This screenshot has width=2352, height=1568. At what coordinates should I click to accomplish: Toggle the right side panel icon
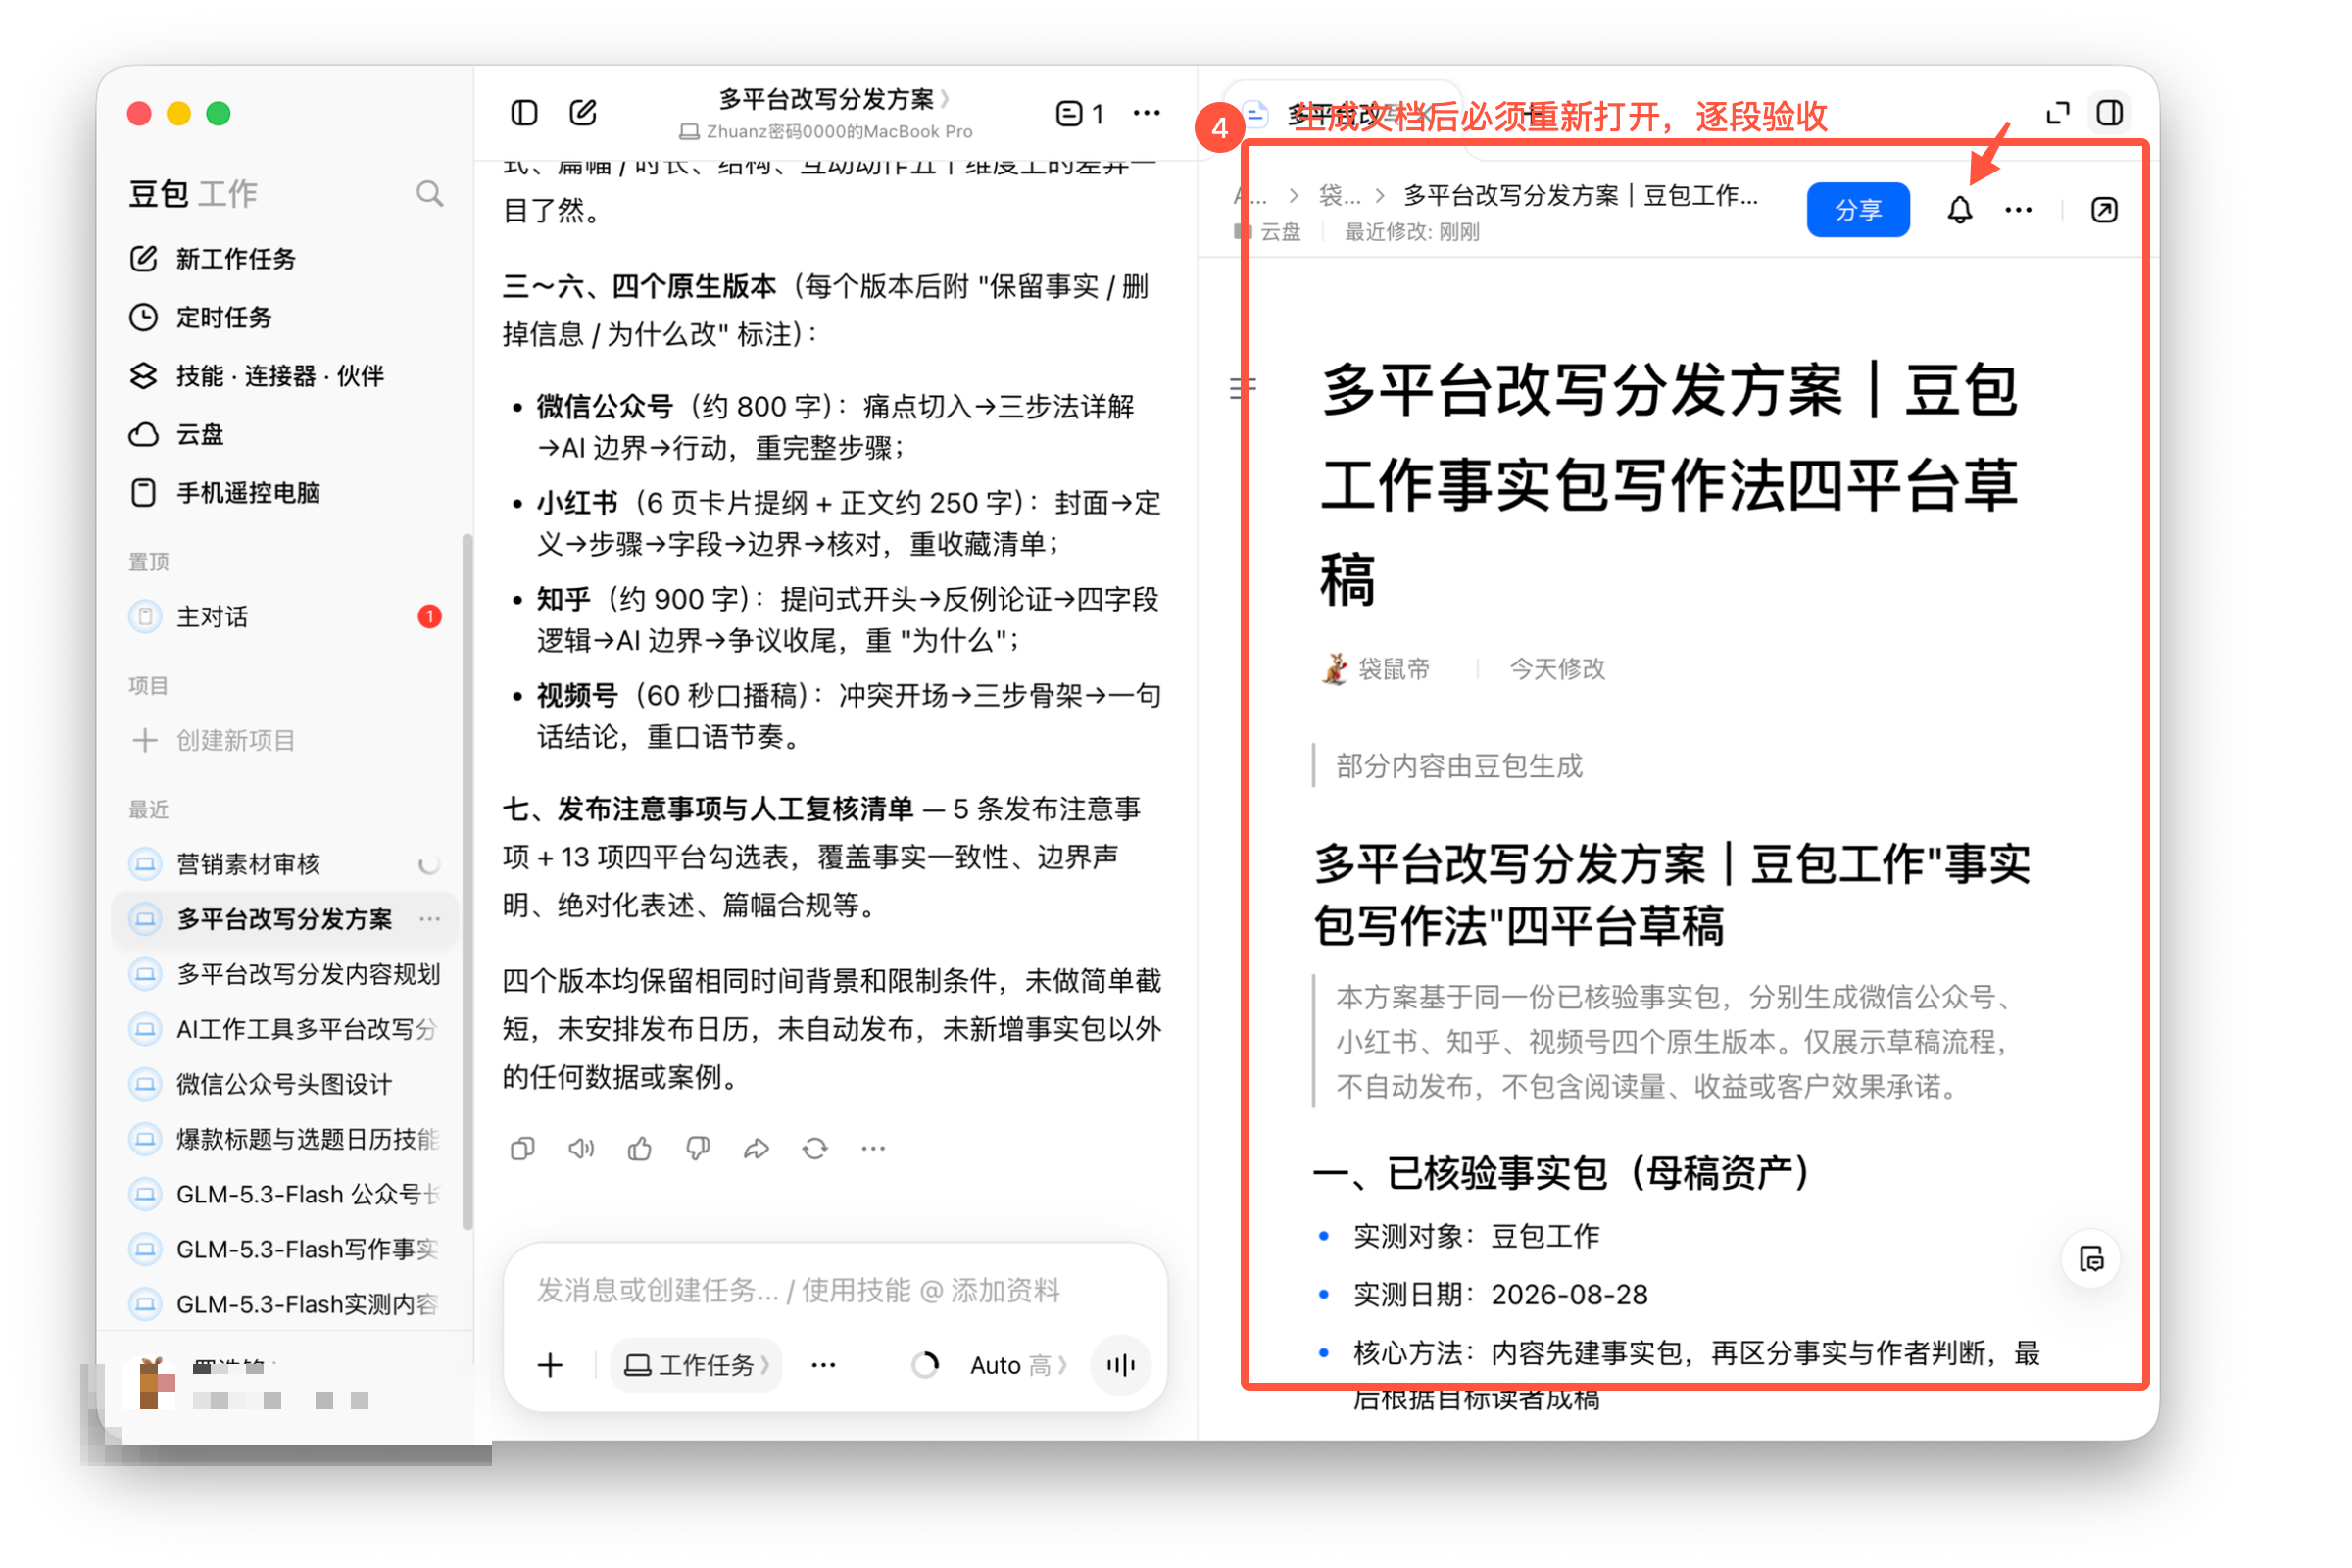[2111, 113]
